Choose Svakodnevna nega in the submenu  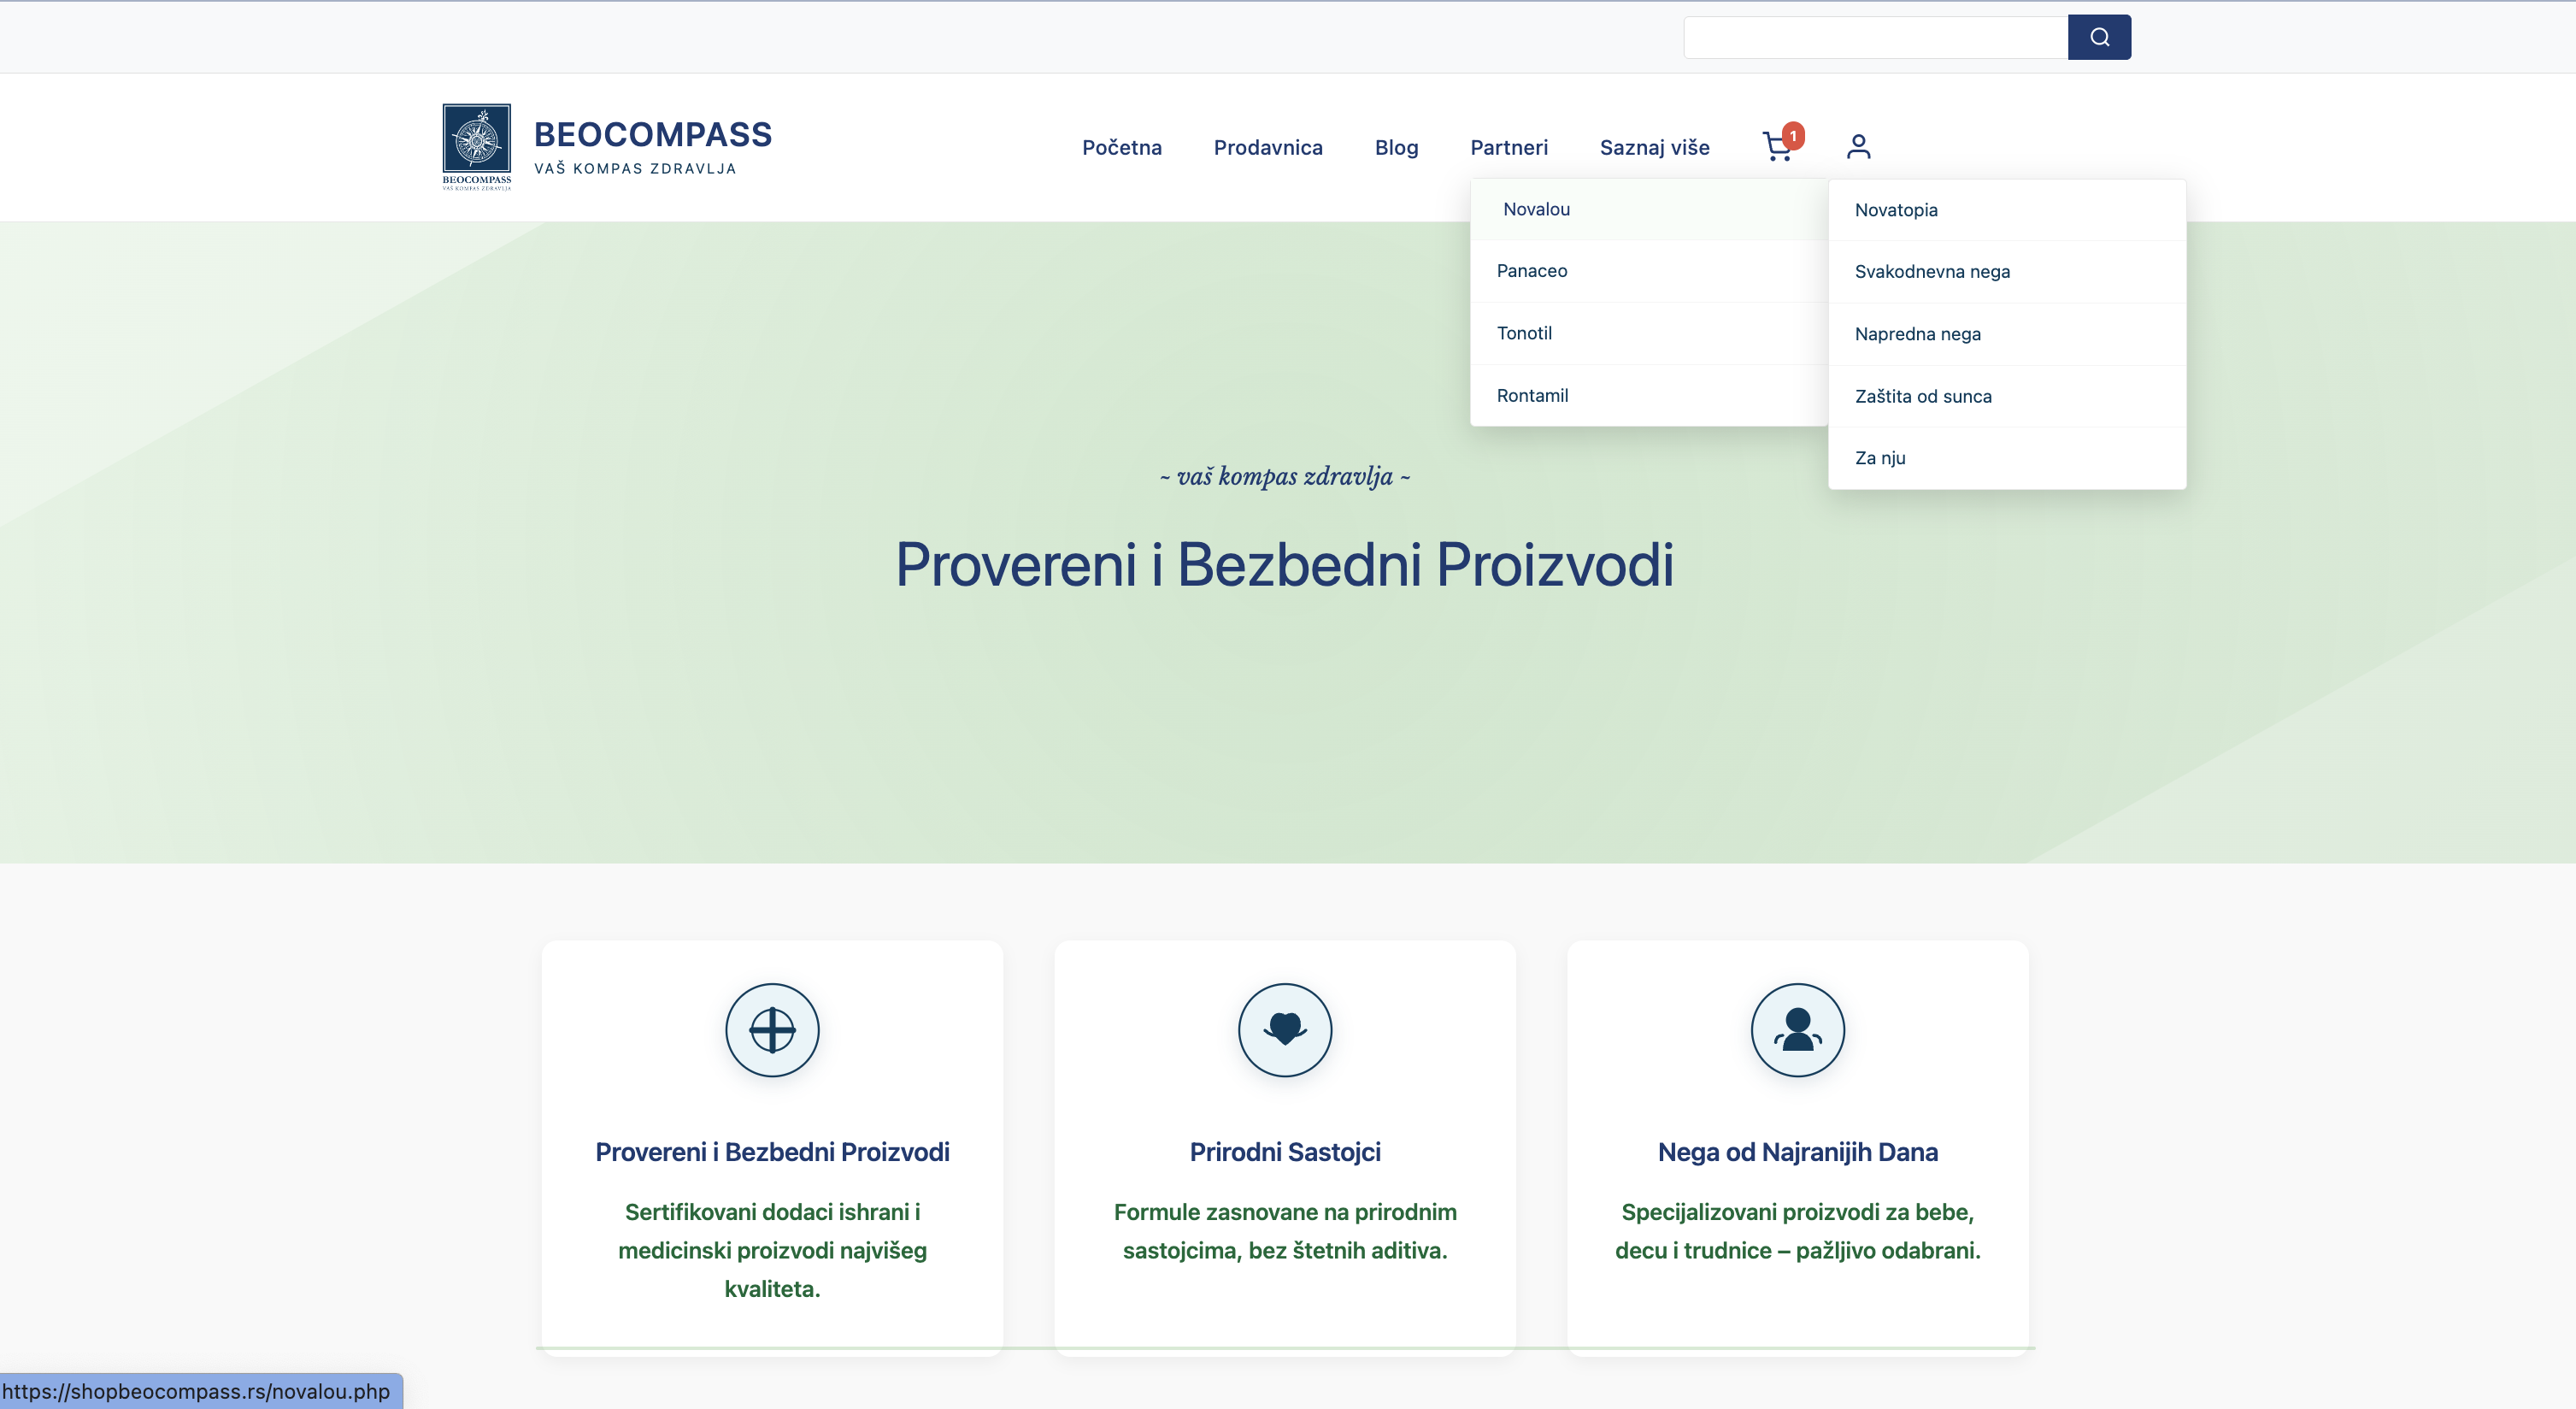(x=2007, y=272)
